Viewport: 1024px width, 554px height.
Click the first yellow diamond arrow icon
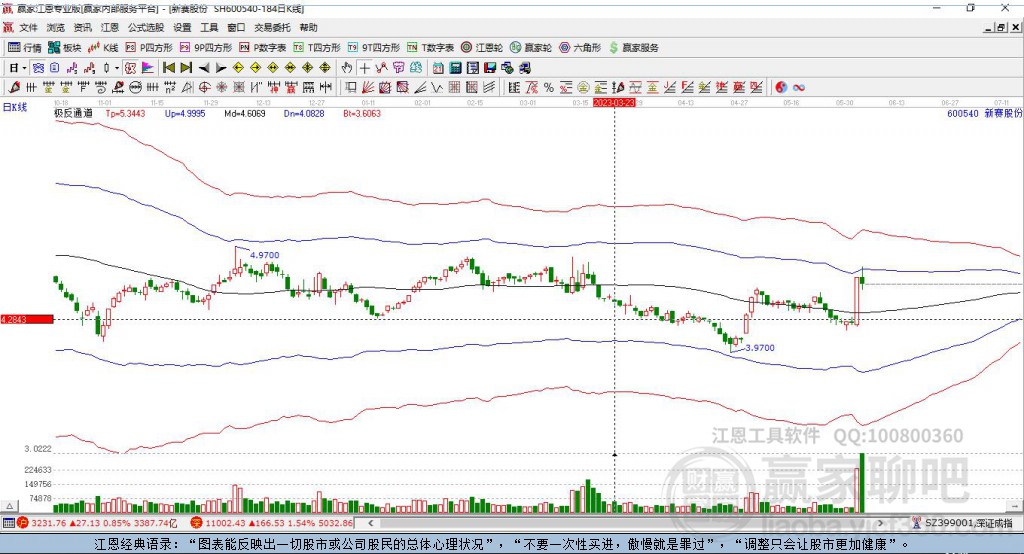[238, 68]
